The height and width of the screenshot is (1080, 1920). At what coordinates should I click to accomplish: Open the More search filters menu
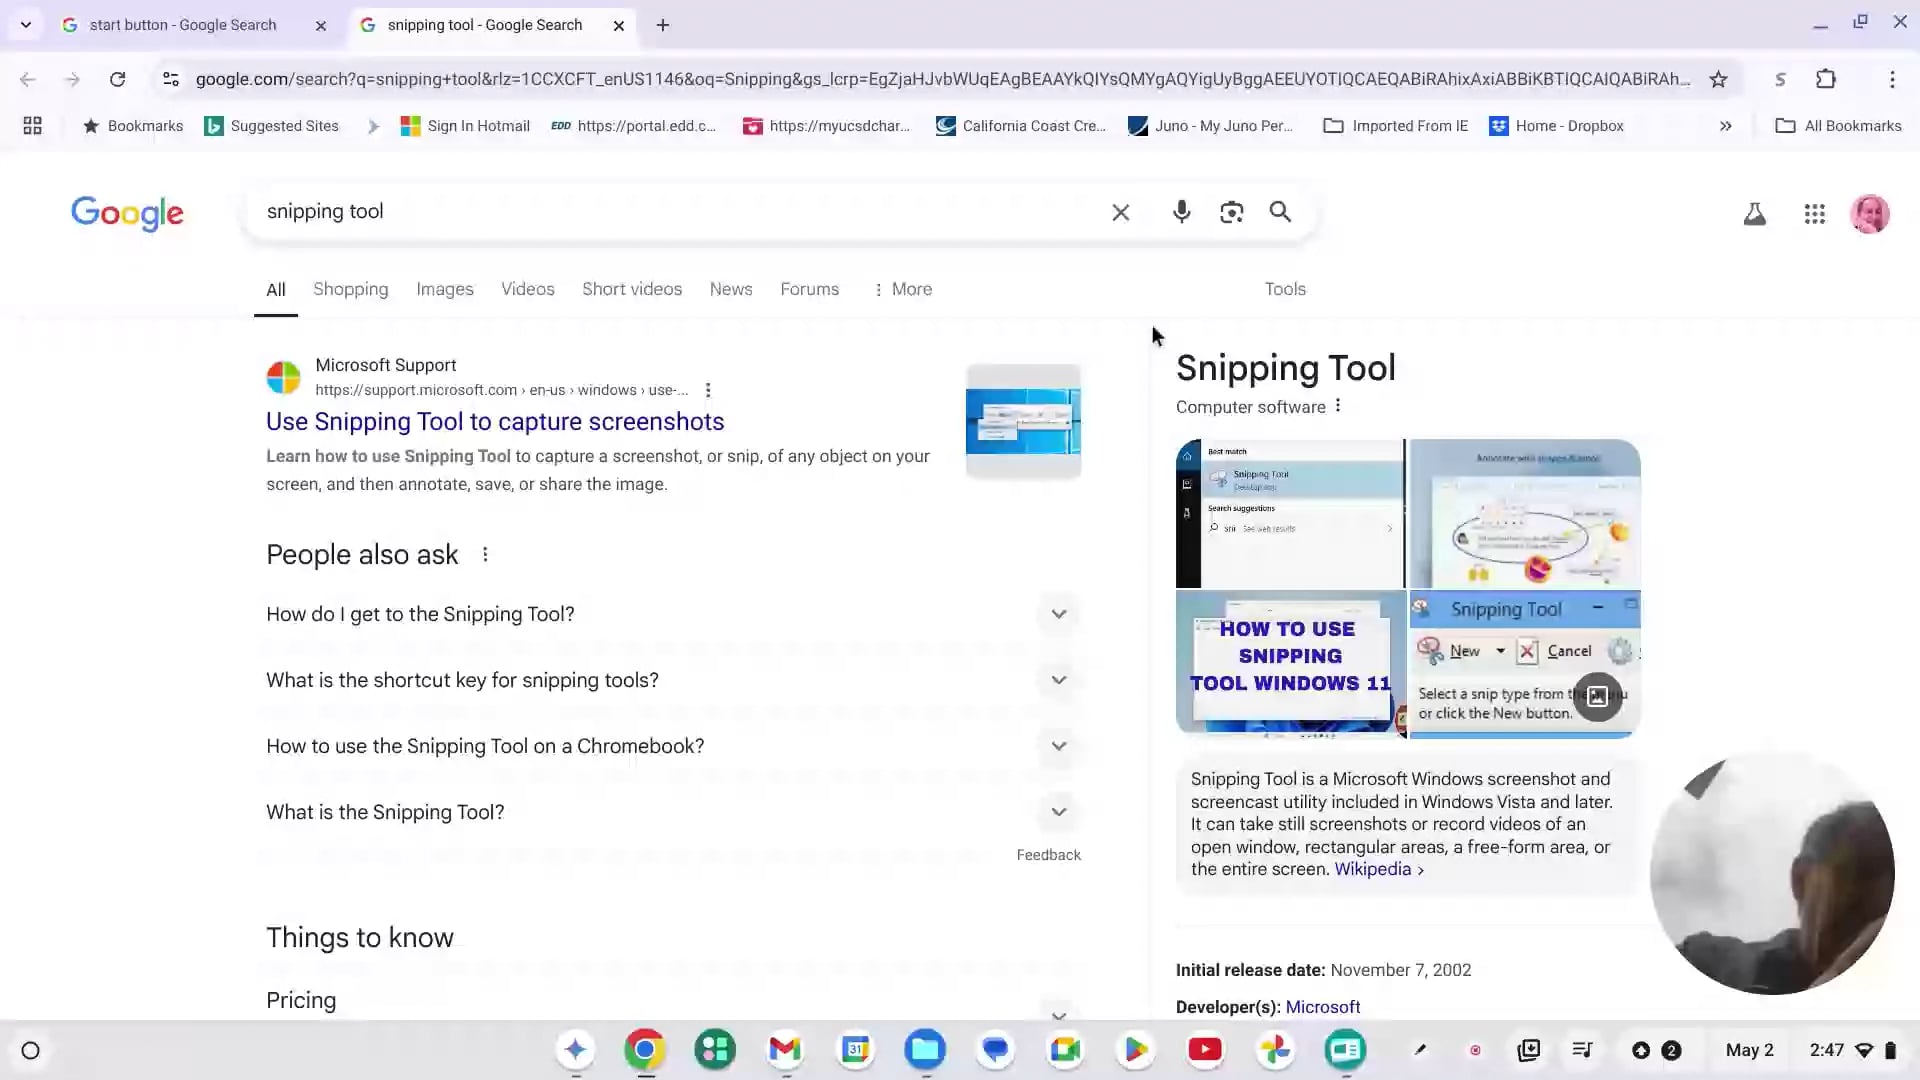click(902, 289)
